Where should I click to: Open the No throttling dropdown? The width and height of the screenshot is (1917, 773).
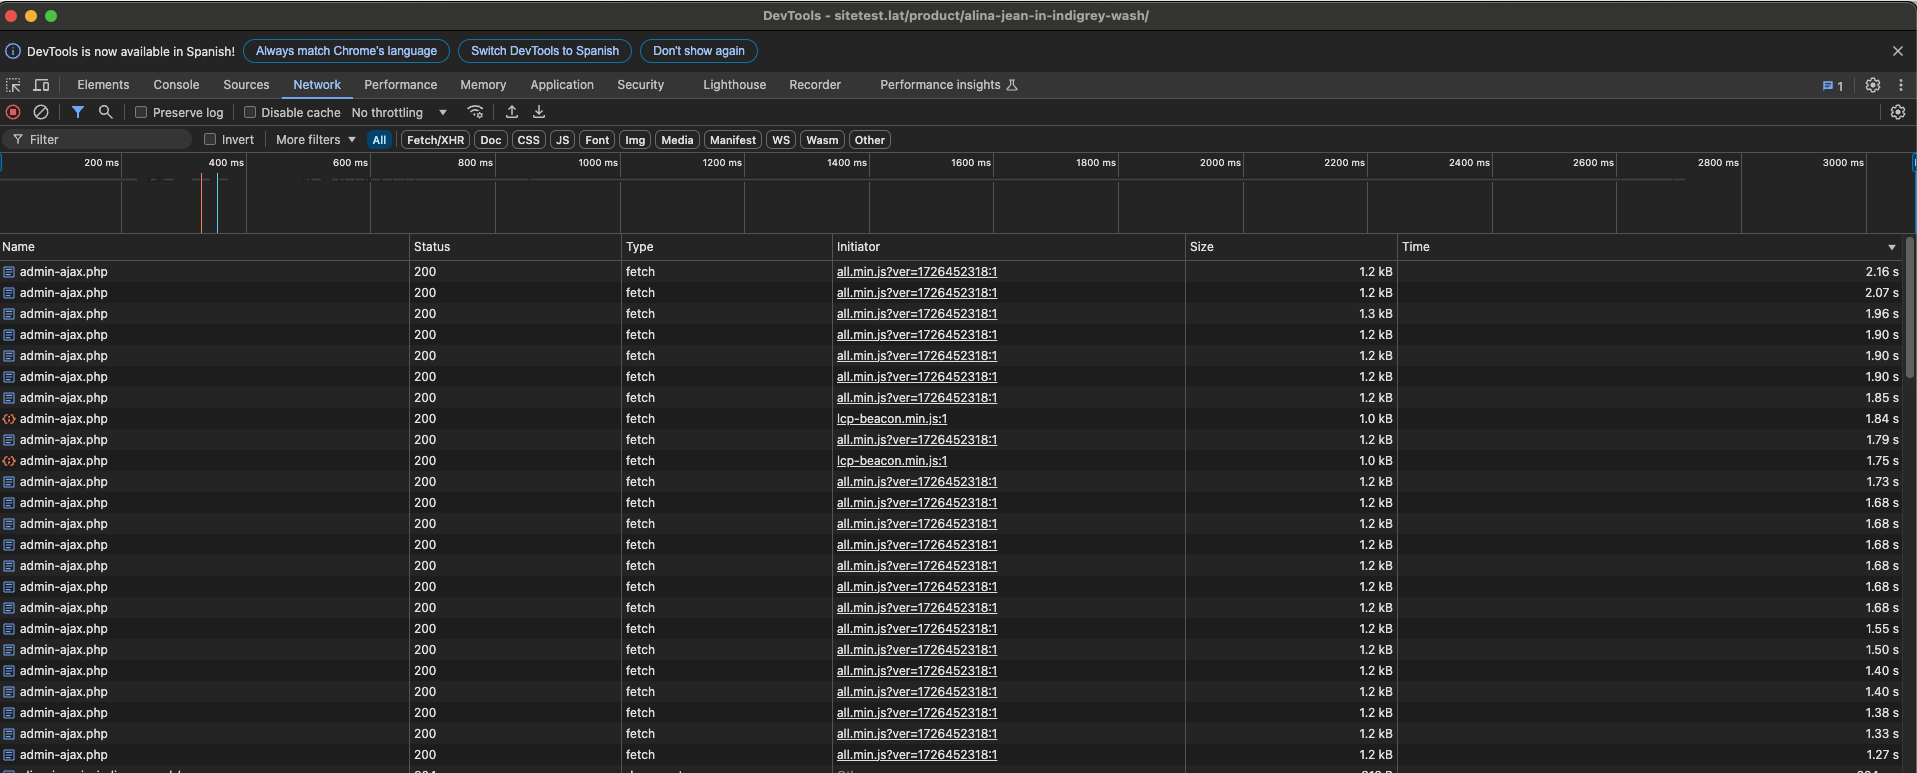tap(399, 112)
